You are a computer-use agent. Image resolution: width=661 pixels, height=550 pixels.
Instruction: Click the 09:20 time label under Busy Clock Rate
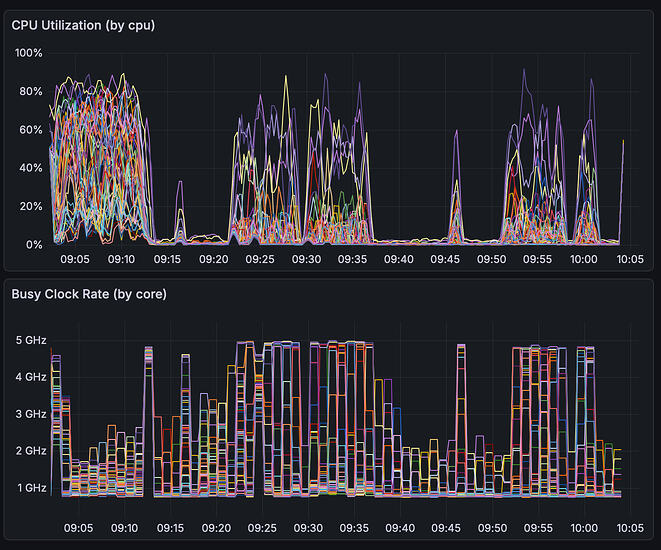pyautogui.click(x=216, y=528)
